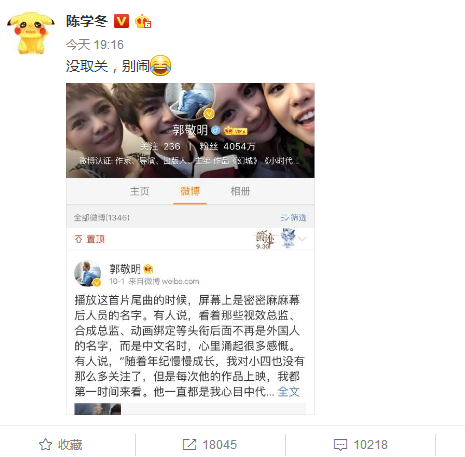The height and width of the screenshot is (457, 465).
Task: Select the 微博 tab
Action: (190, 191)
